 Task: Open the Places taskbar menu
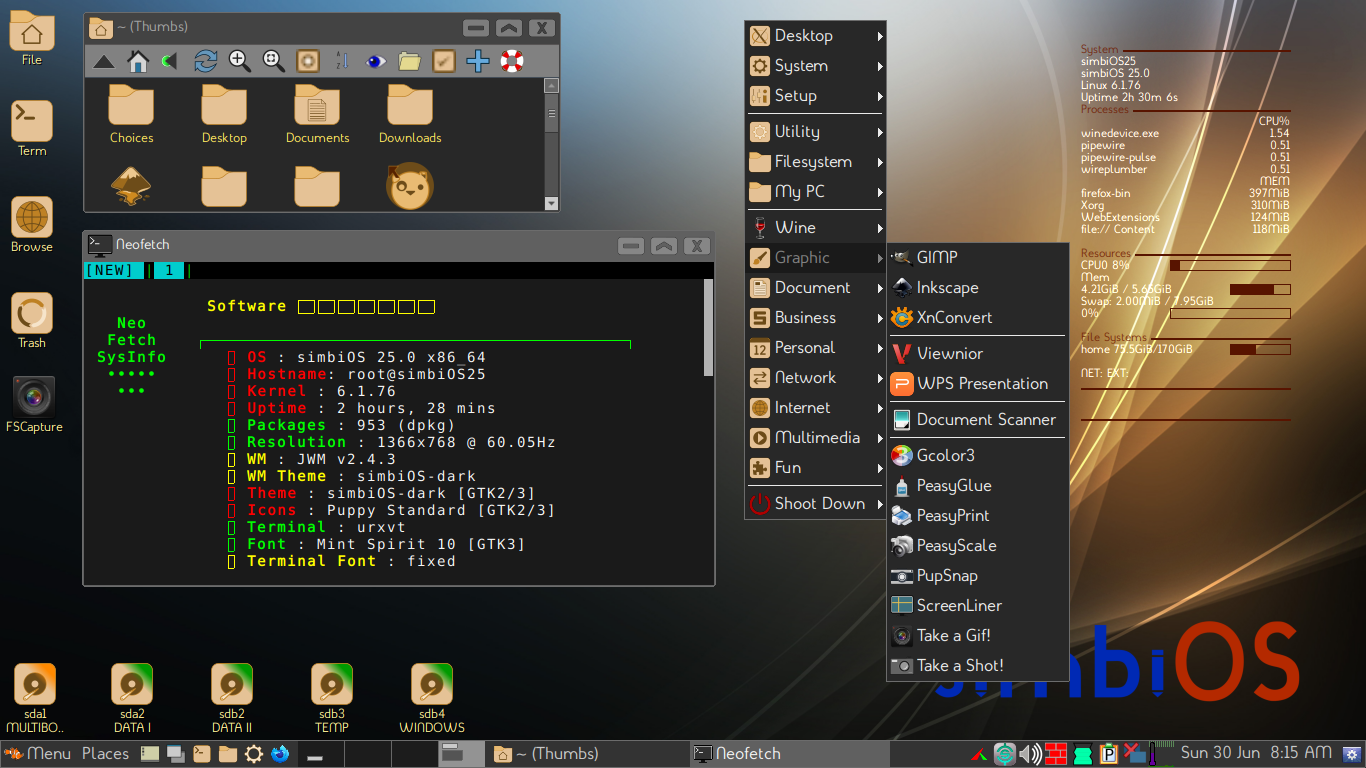[105, 754]
